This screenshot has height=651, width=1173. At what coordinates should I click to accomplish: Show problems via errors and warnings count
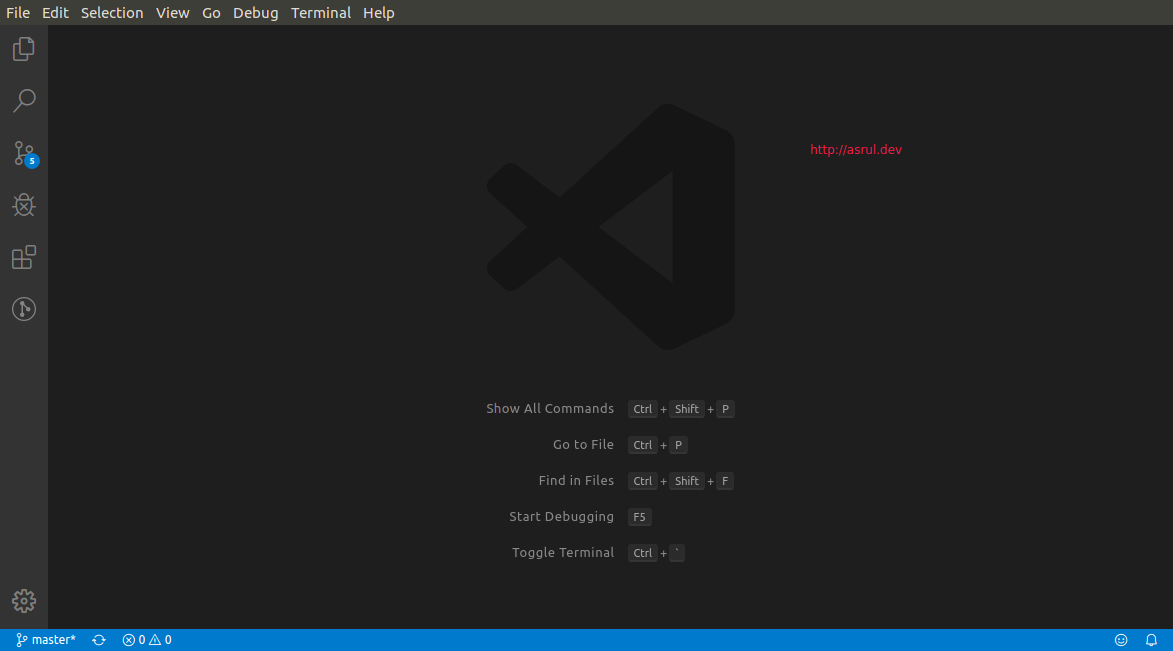click(147, 640)
